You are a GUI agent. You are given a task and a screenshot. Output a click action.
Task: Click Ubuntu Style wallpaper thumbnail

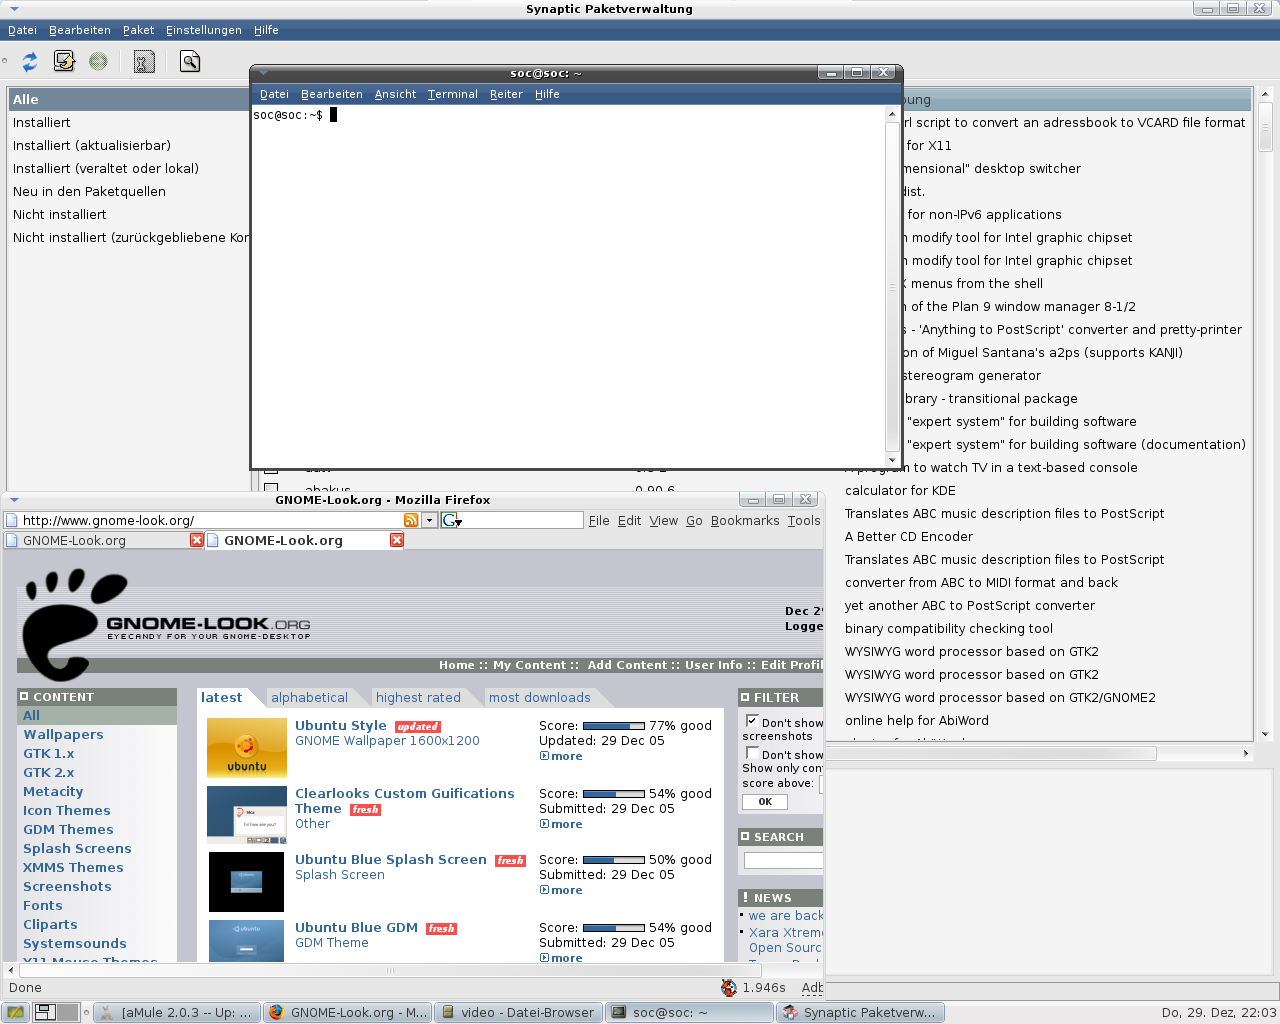click(x=247, y=748)
